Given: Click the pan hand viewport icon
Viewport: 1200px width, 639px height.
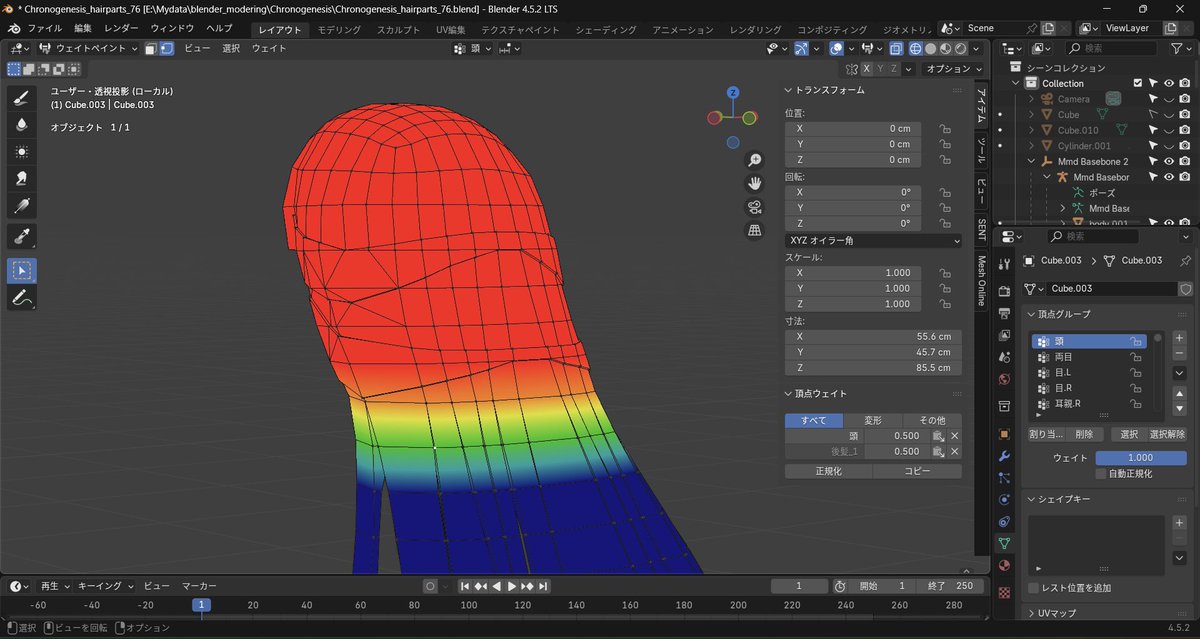Looking at the screenshot, I should pyautogui.click(x=755, y=183).
